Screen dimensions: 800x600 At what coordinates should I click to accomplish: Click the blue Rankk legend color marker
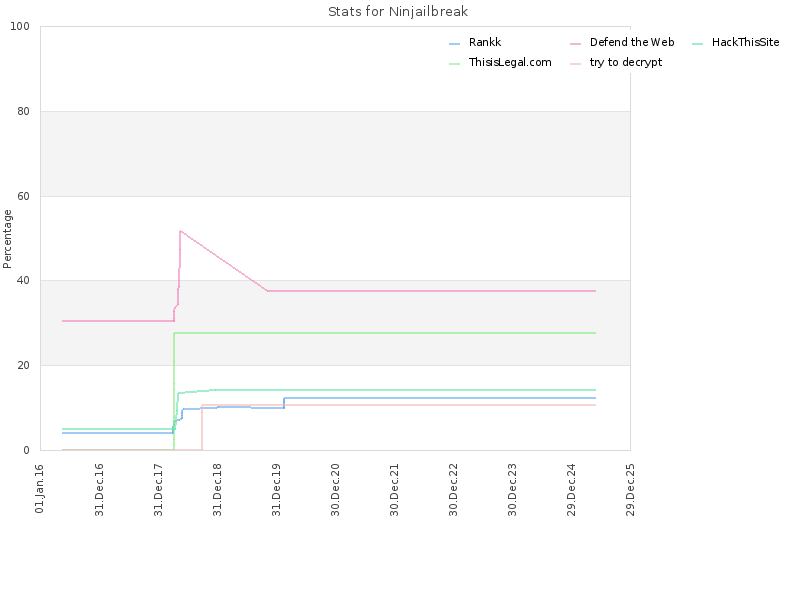tap(455, 44)
